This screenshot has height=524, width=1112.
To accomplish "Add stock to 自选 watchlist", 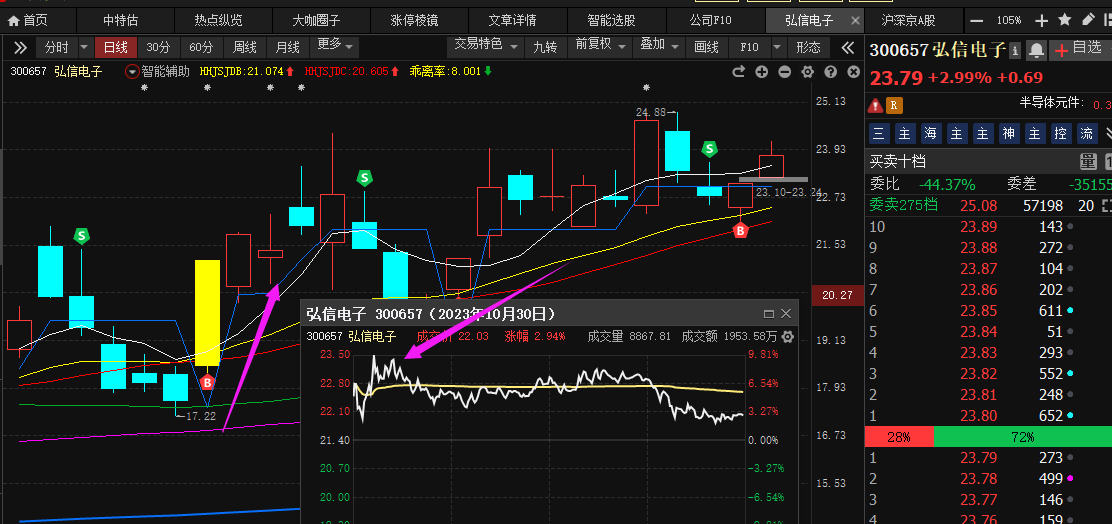I will click(x=1079, y=49).
